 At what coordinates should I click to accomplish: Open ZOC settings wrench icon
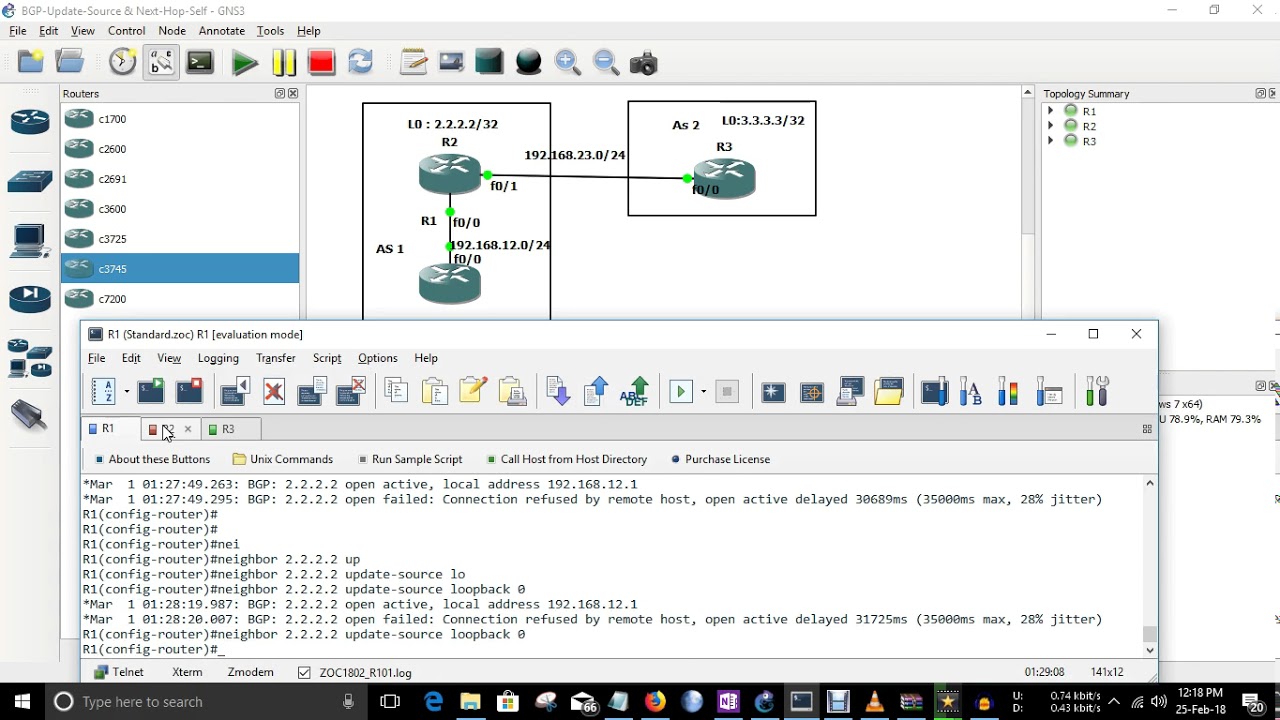[1097, 392]
